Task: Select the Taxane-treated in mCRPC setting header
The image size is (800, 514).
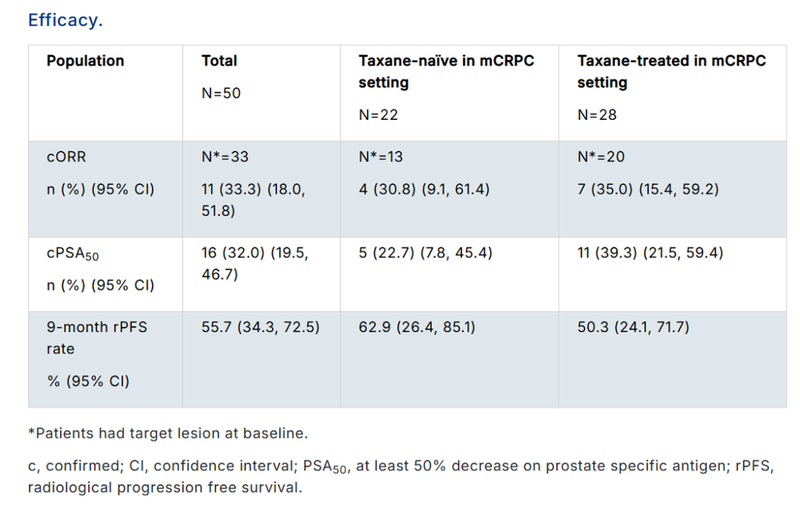Action: pos(671,71)
